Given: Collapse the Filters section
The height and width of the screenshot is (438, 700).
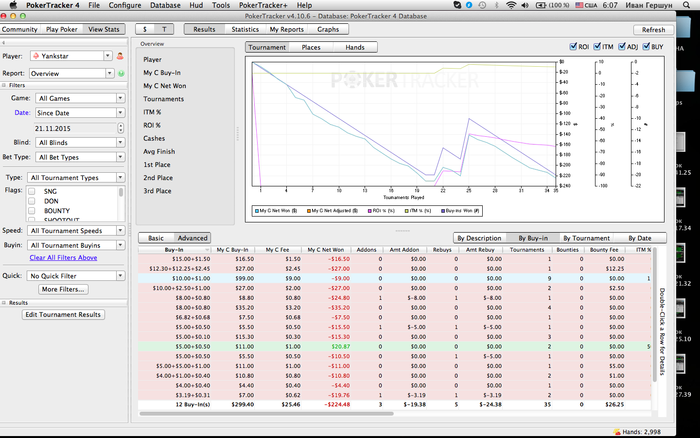Looking at the screenshot, I should [x=4, y=85].
